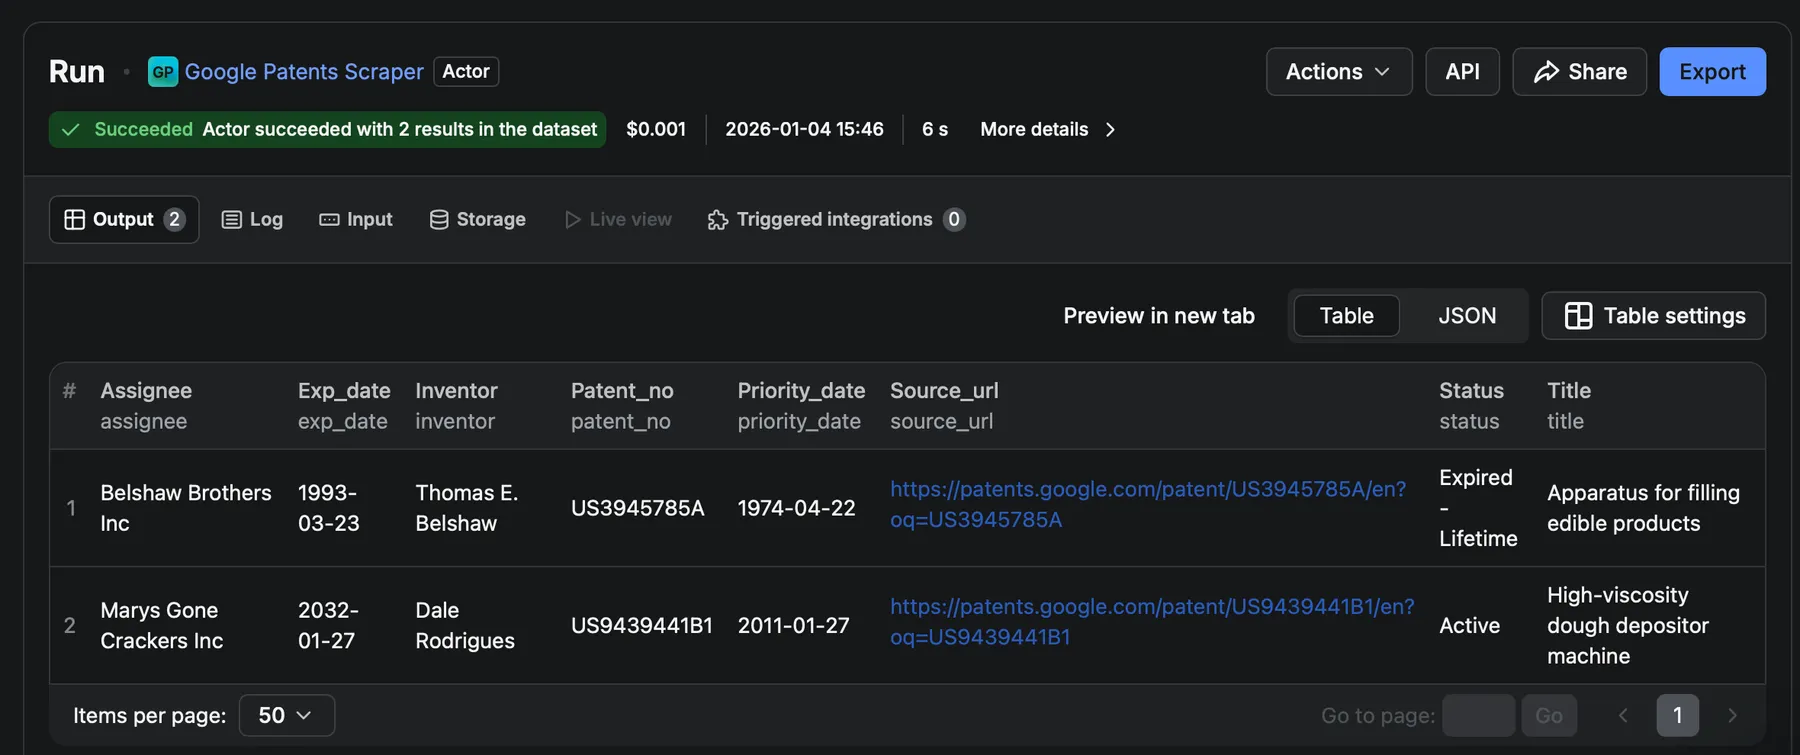1800x755 pixels.
Task: Click the API button
Action: tap(1462, 72)
